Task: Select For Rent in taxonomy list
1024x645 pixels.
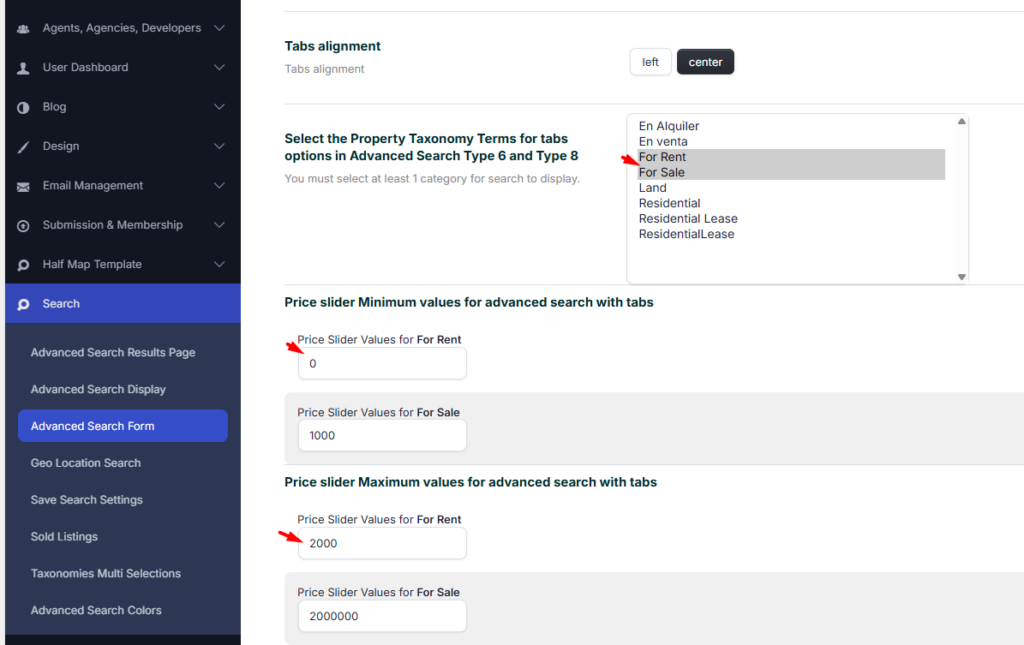Action: pos(791,157)
